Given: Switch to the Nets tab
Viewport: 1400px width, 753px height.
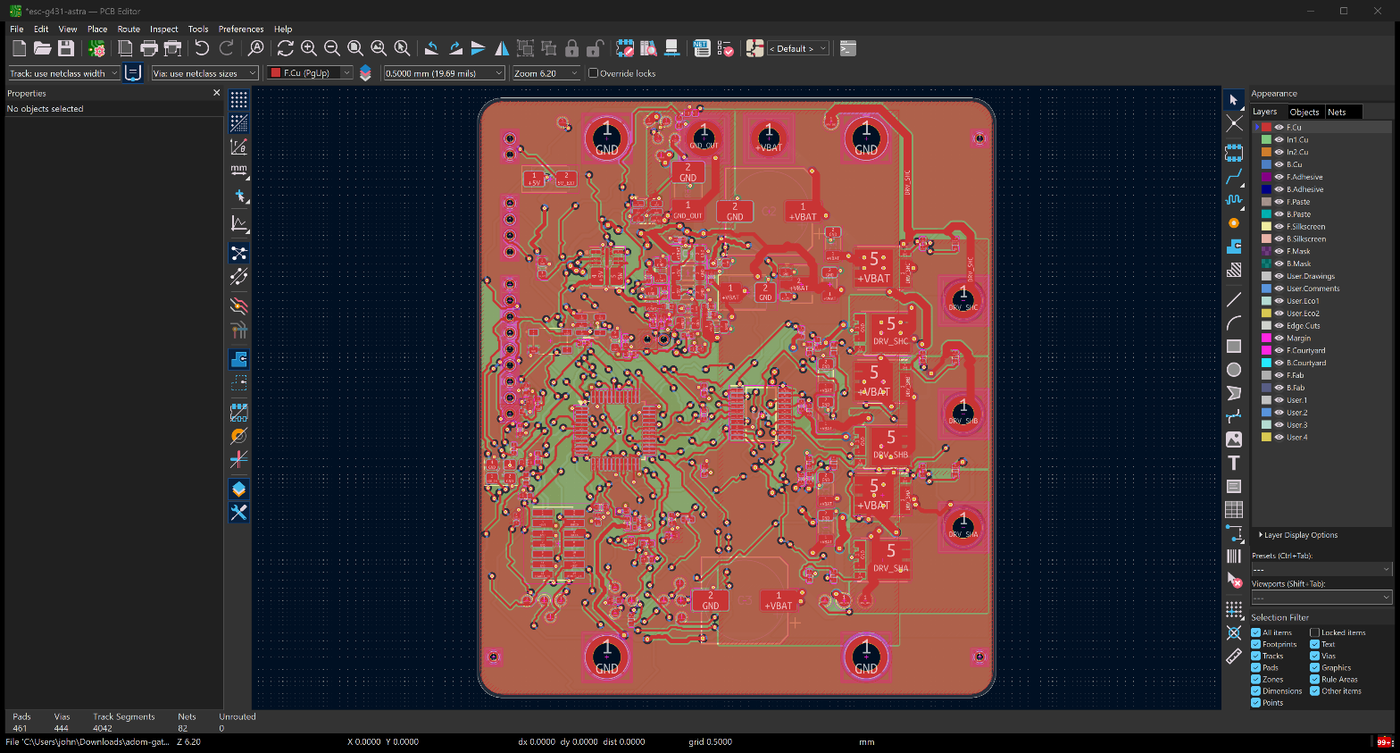Looking at the screenshot, I should (1337, 112).
